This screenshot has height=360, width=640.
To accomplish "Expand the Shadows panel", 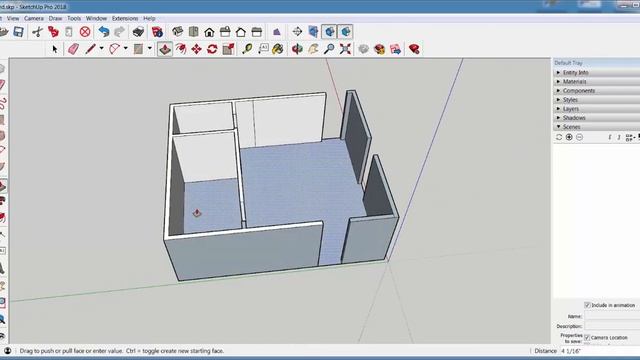I will [x=597, y=118].
